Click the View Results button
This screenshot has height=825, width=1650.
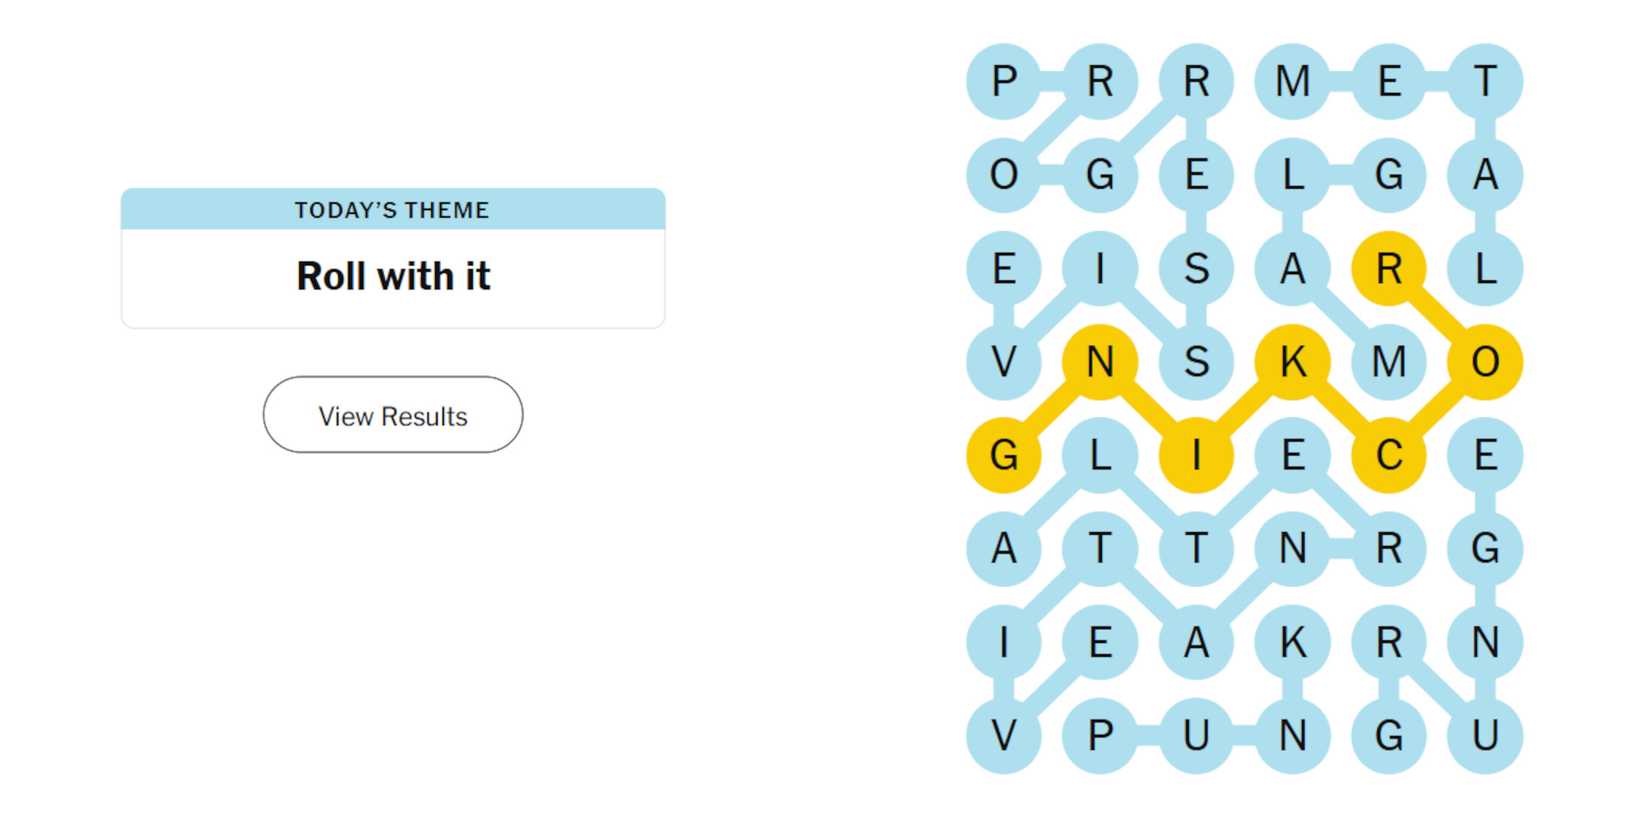(392, 415)
